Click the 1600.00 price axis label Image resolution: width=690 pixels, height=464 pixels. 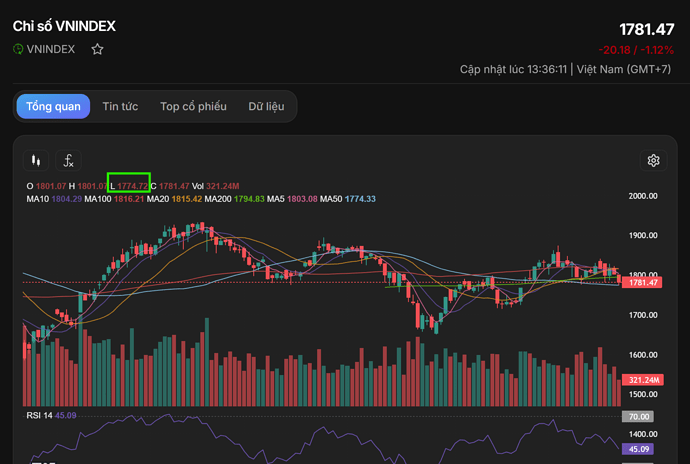tap(643, 355)
